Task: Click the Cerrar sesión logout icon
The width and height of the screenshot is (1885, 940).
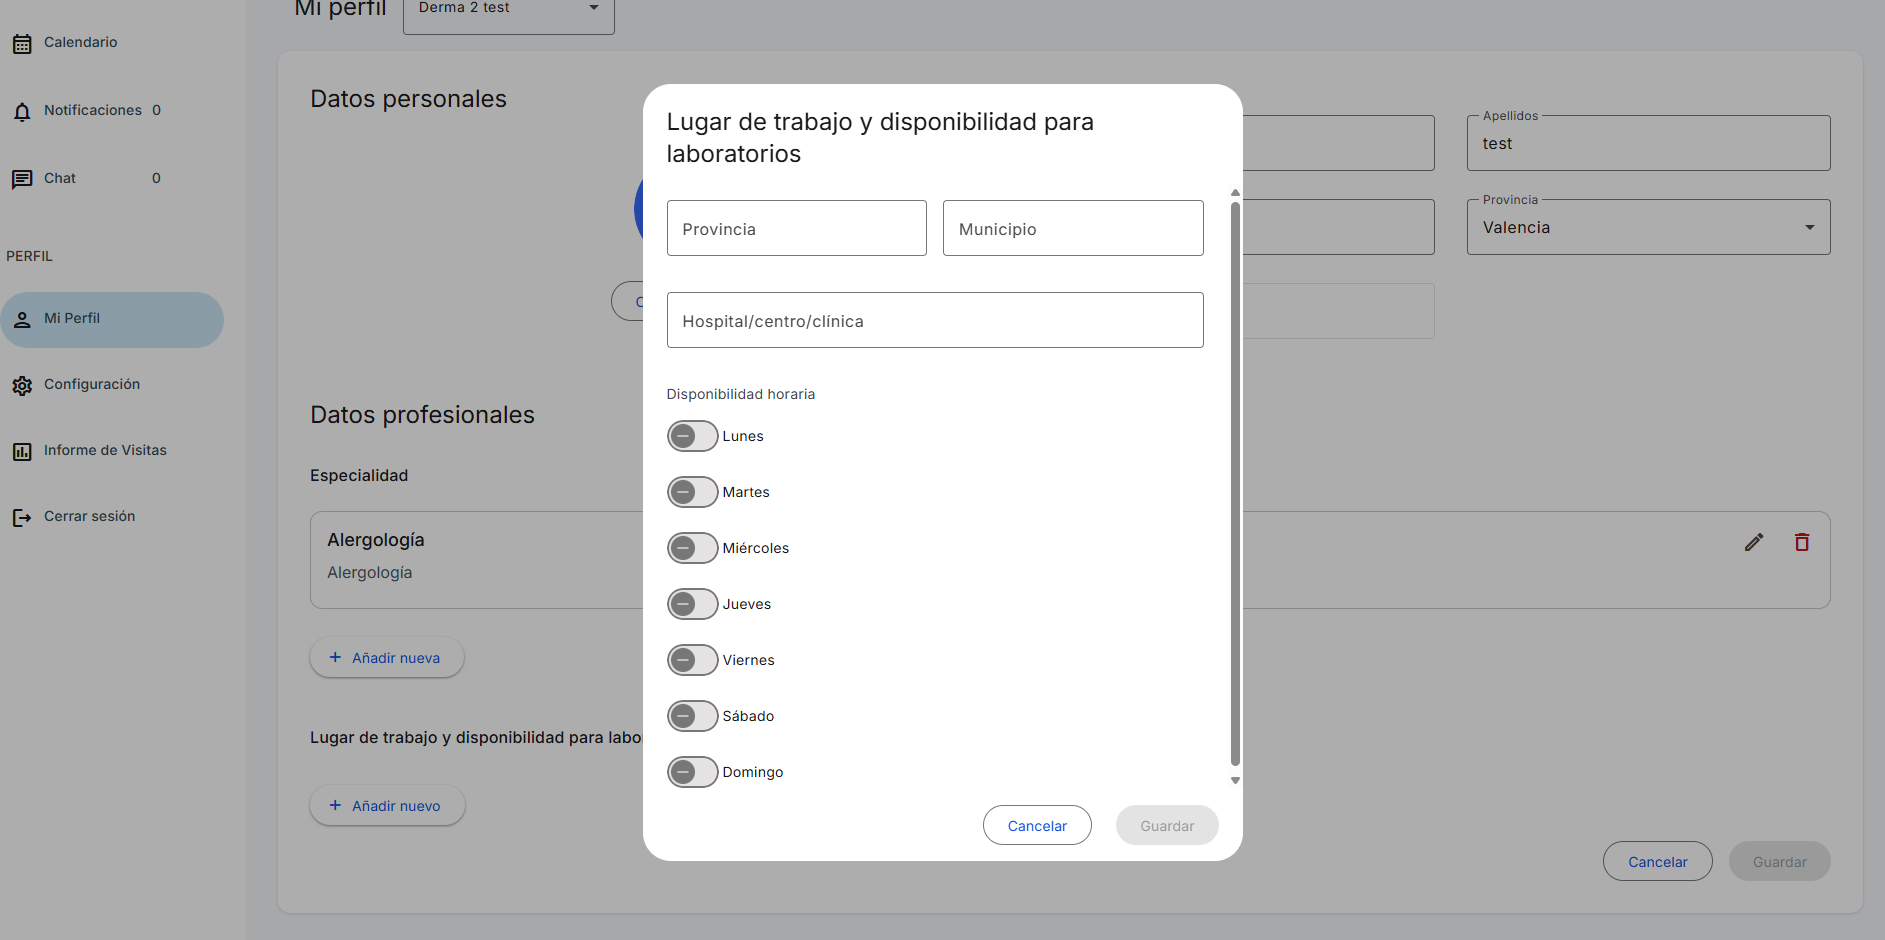Action: 22,518
